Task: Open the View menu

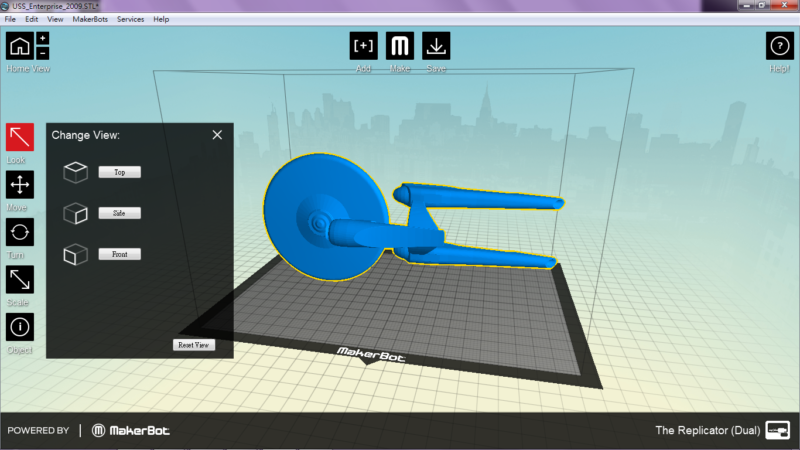Action: point(55,19)
